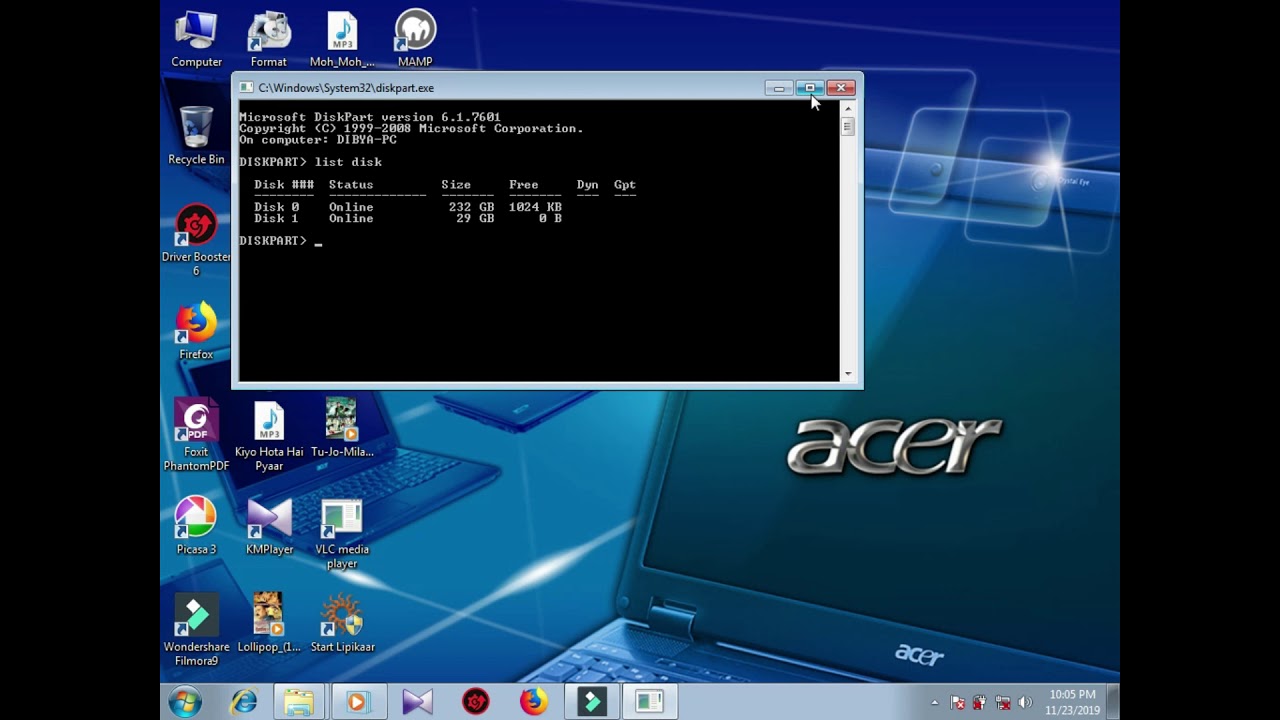1280x720 pixels.
Task: Open the Windows Start menu orb
Action: click(185, 702)
